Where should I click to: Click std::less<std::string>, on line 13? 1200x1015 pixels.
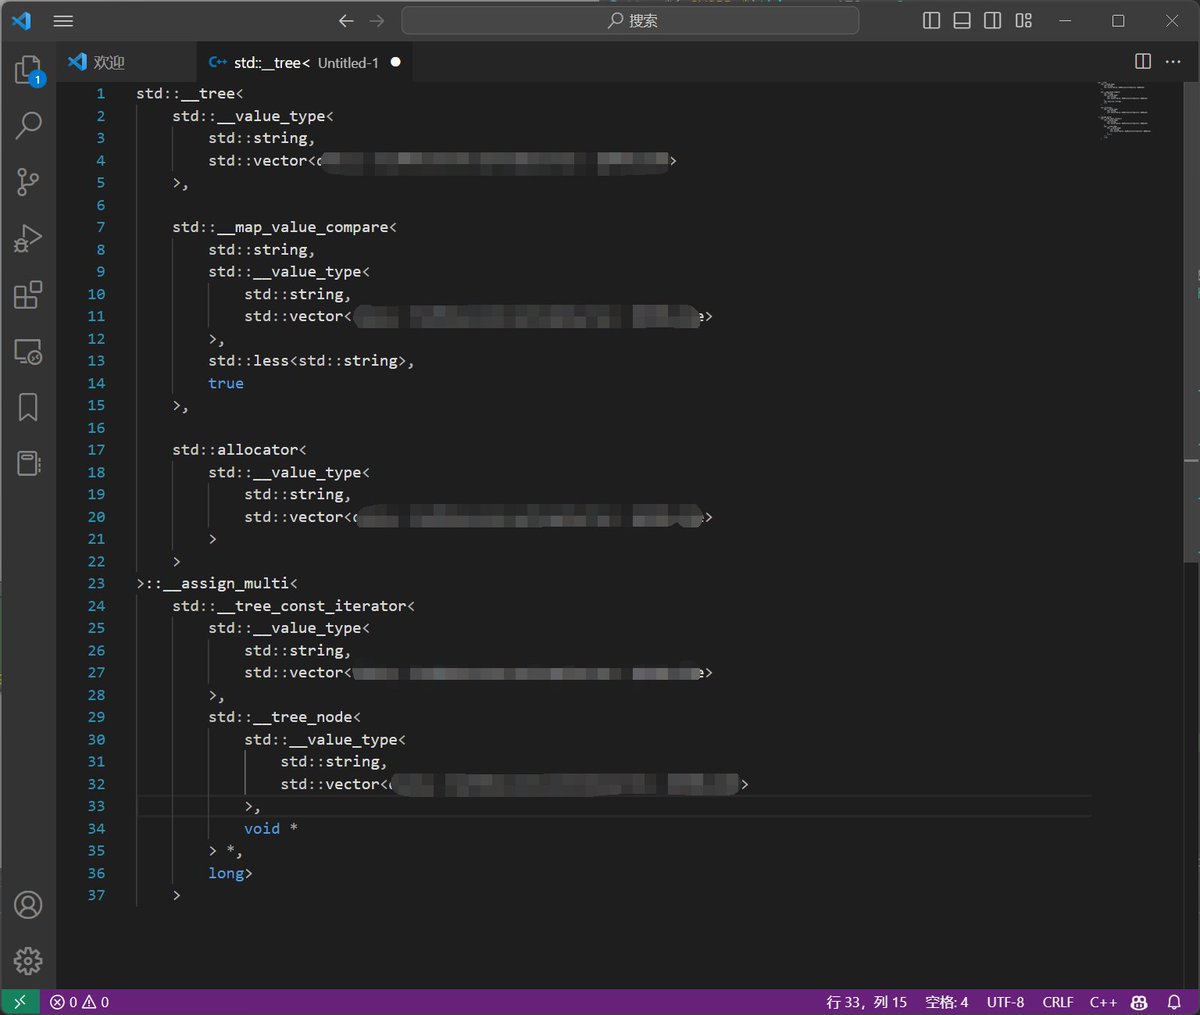point(311,361)
